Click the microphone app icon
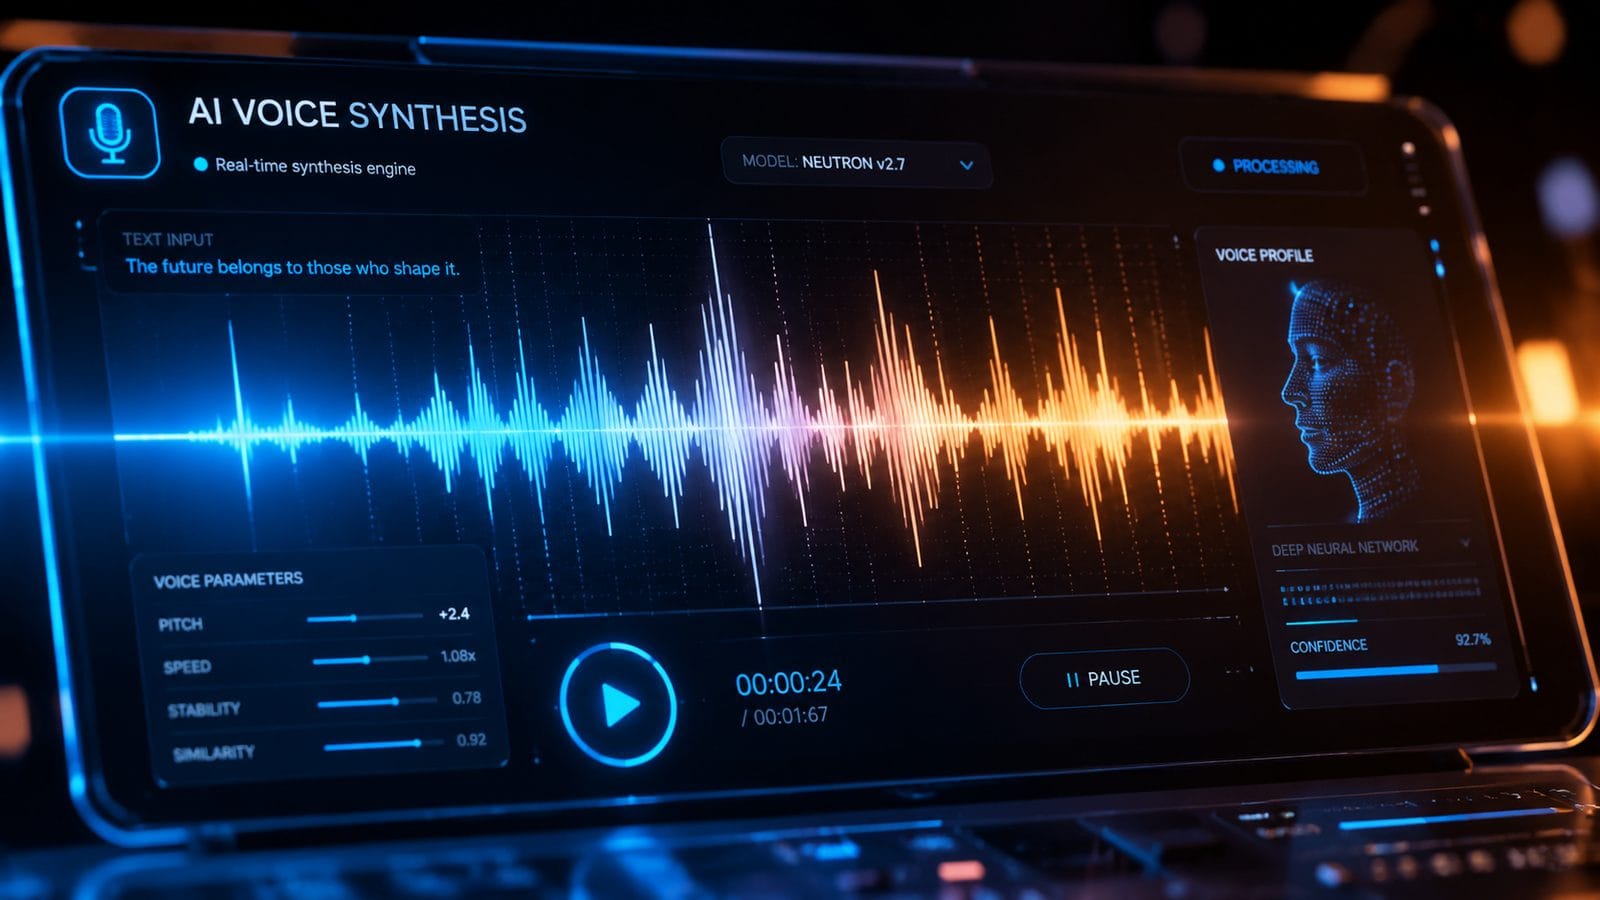The image size is (1600, 900). pos(110,133)
